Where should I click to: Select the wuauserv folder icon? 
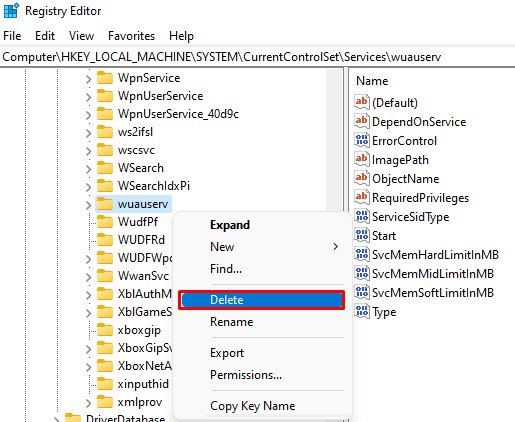click(x=105, y=204)
